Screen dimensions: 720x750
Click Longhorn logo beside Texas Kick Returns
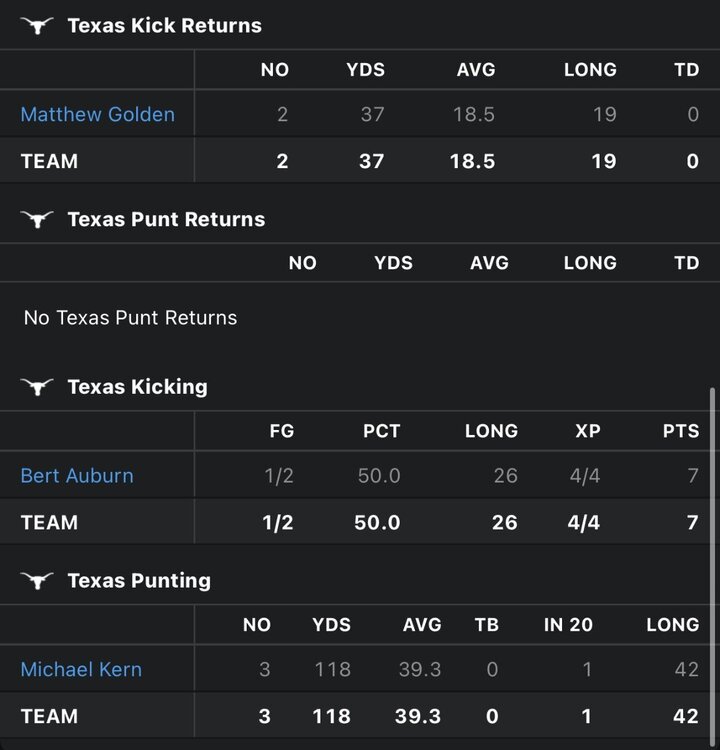37,26
